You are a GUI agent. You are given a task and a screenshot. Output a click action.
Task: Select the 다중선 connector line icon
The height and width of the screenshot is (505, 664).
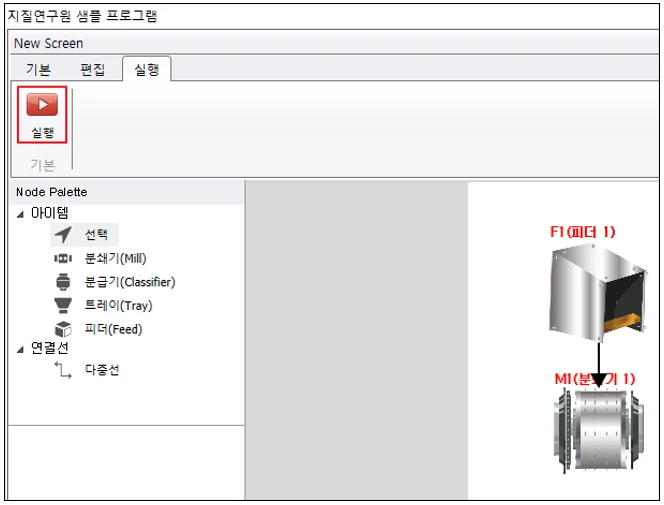click(63, 370)
